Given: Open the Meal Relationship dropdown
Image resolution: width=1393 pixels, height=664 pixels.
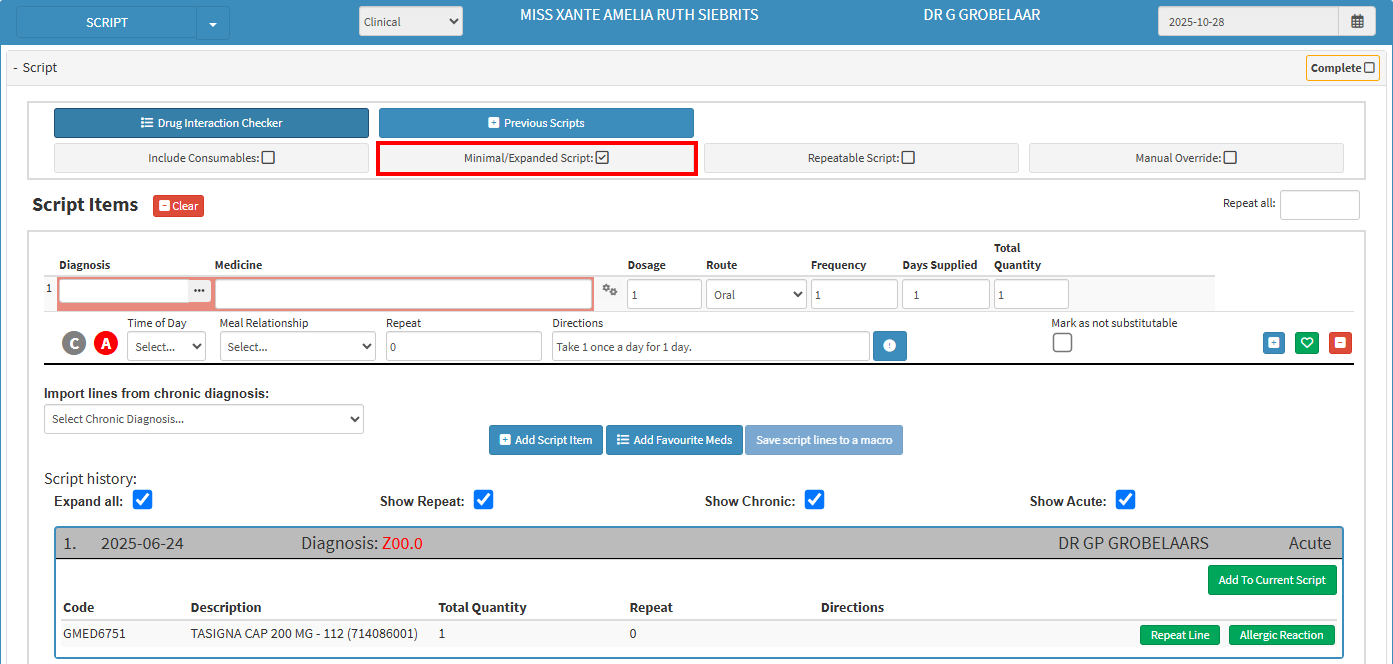Looking at the screenshot, I should coord(297,347).
